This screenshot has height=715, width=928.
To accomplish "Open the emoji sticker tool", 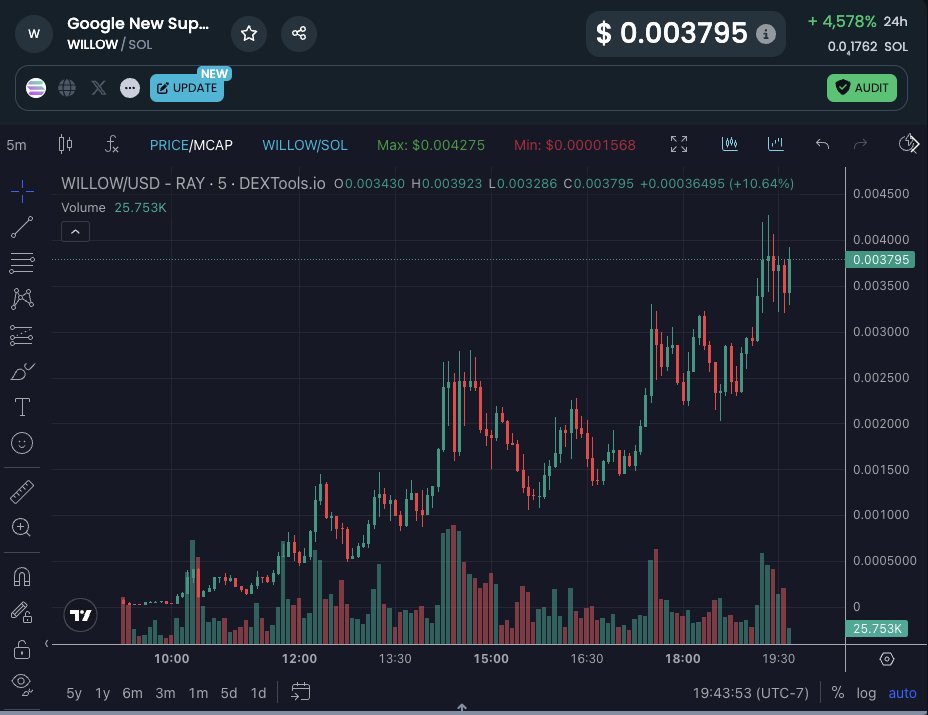I will (21, 443).
